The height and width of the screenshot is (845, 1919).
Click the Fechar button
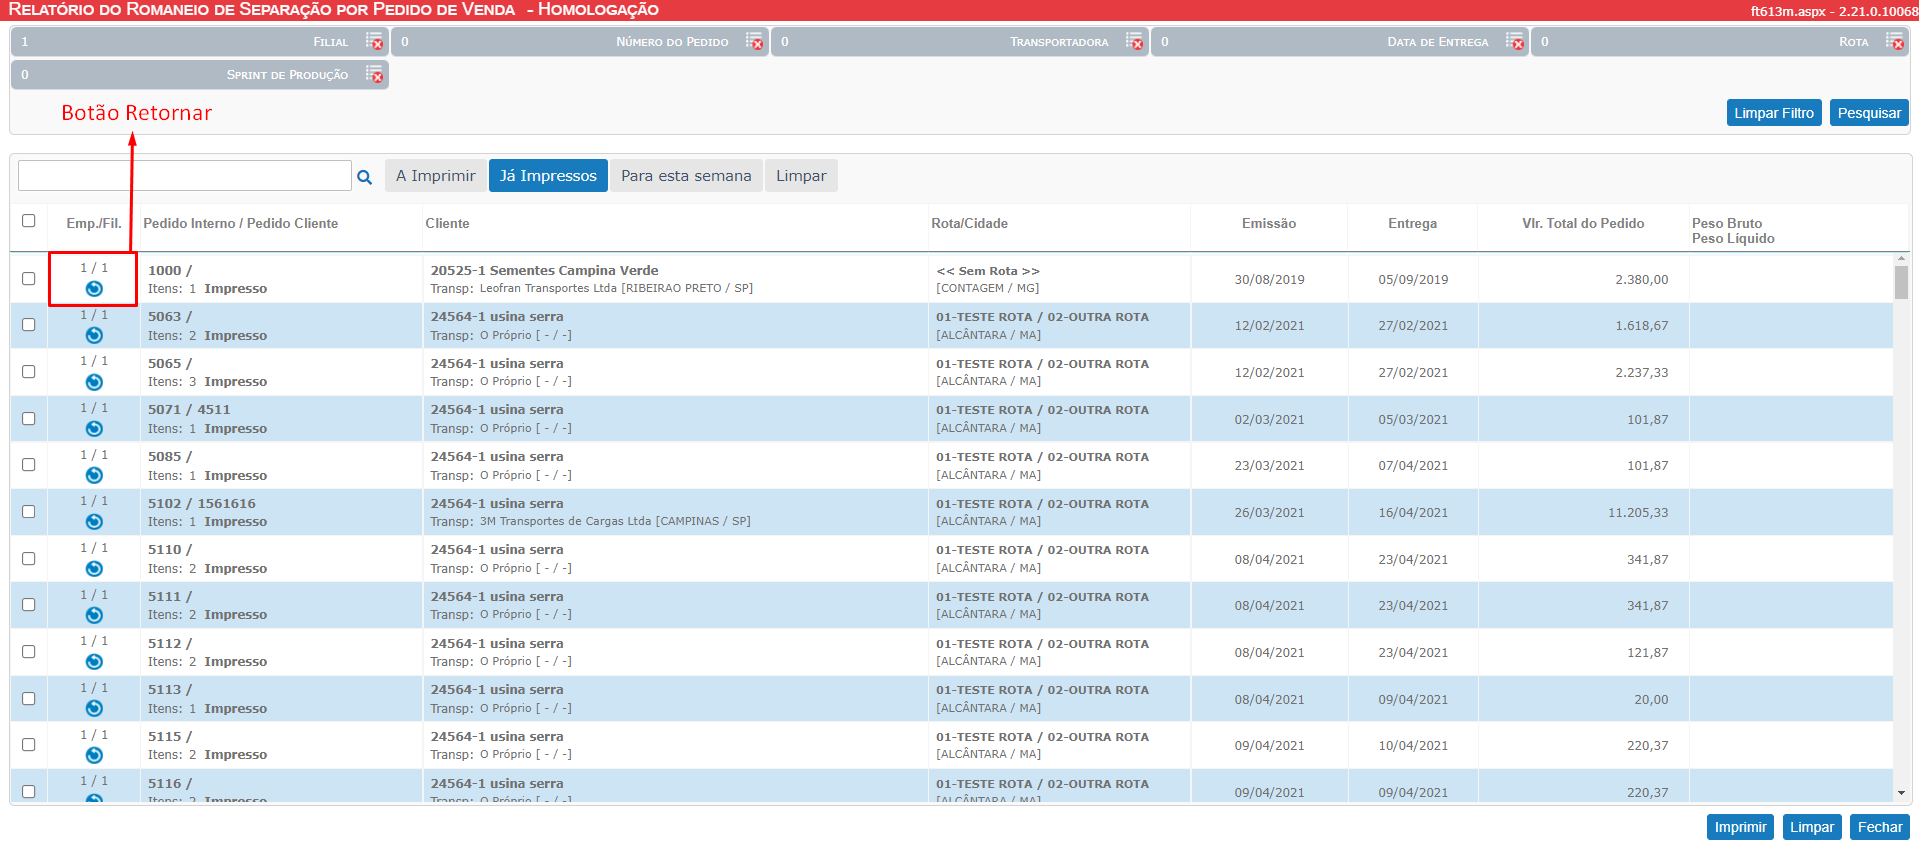click(1880, 827)
